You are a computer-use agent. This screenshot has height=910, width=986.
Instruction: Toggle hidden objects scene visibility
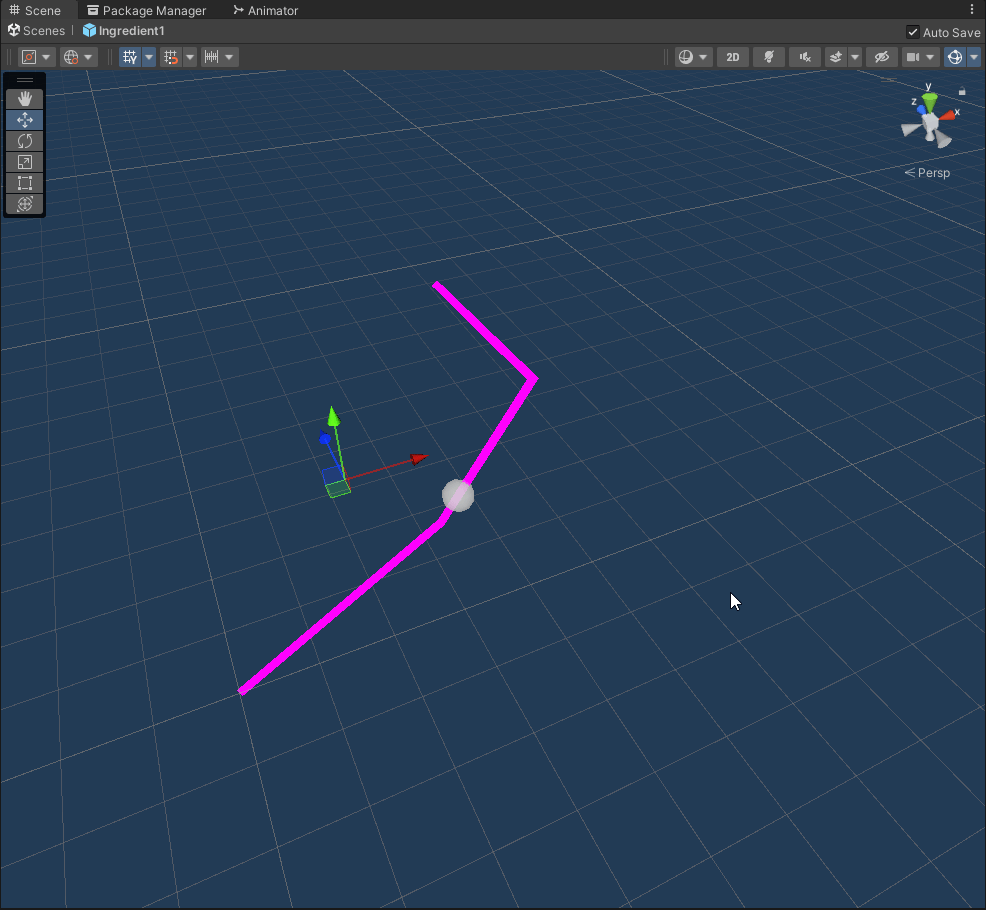pyautogui.click(x=880, y=57)
